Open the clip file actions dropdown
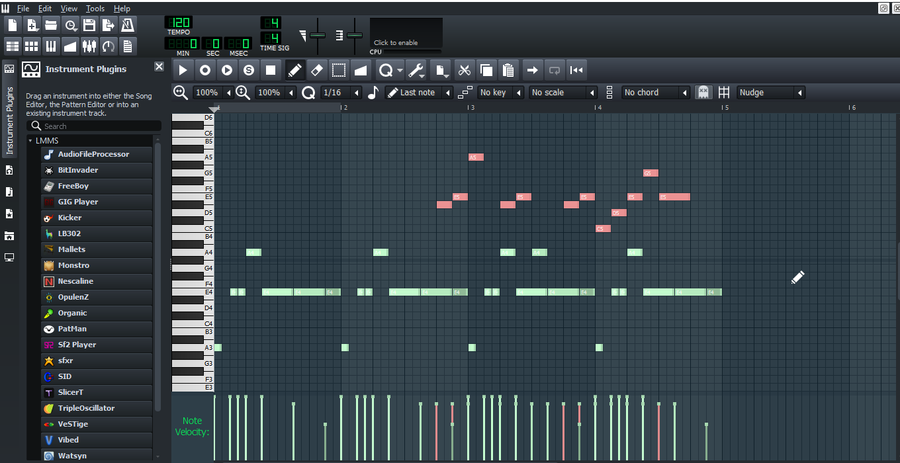The width and height of the screenshot is (900, 463). tap(441, 71)
